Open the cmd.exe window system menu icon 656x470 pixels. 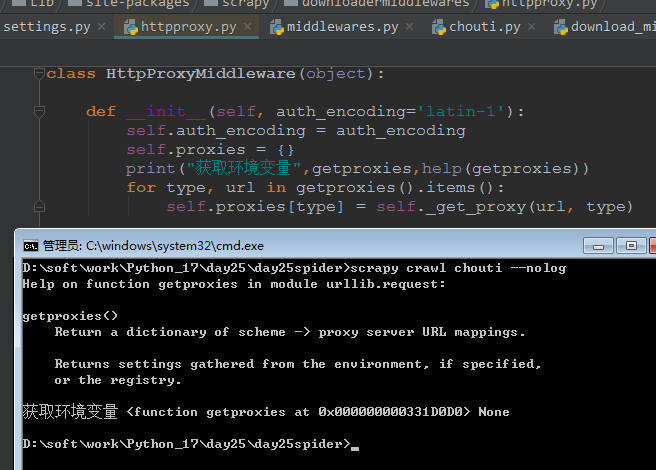(31, 246)
